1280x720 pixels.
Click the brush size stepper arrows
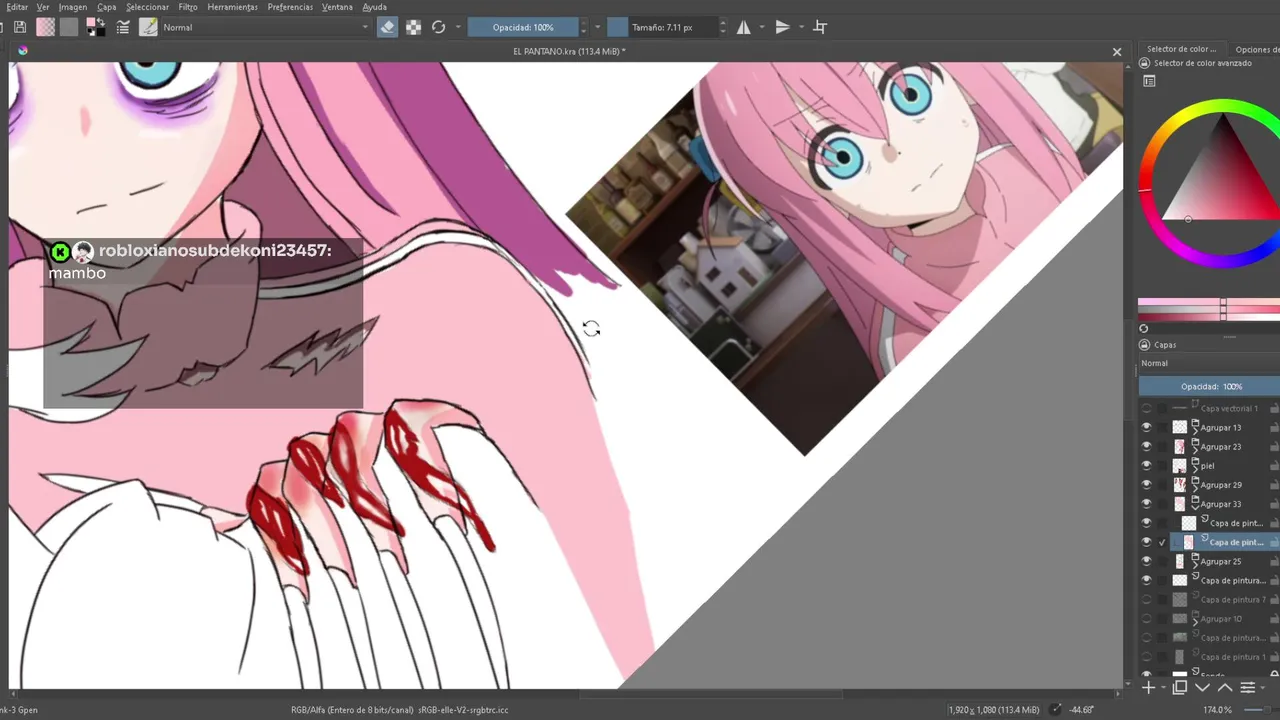point(723,27)
